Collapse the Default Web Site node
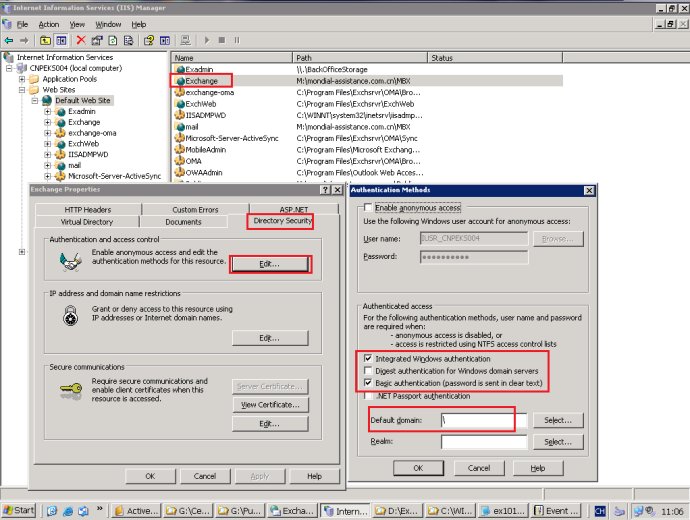690x520 pixels. pyautogui.click(x=35, y=101)
